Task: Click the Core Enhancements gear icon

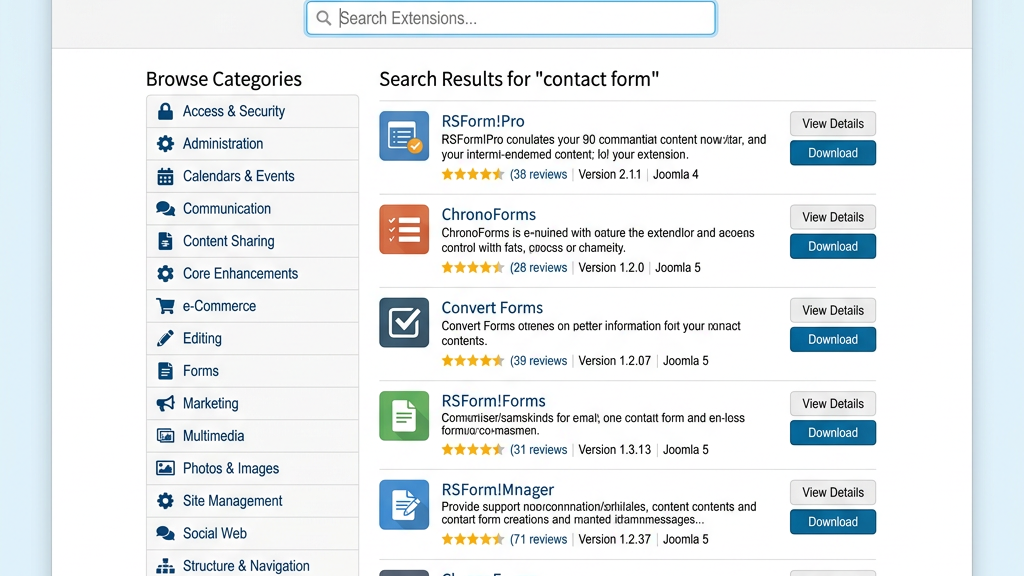Action: point(166,273)
